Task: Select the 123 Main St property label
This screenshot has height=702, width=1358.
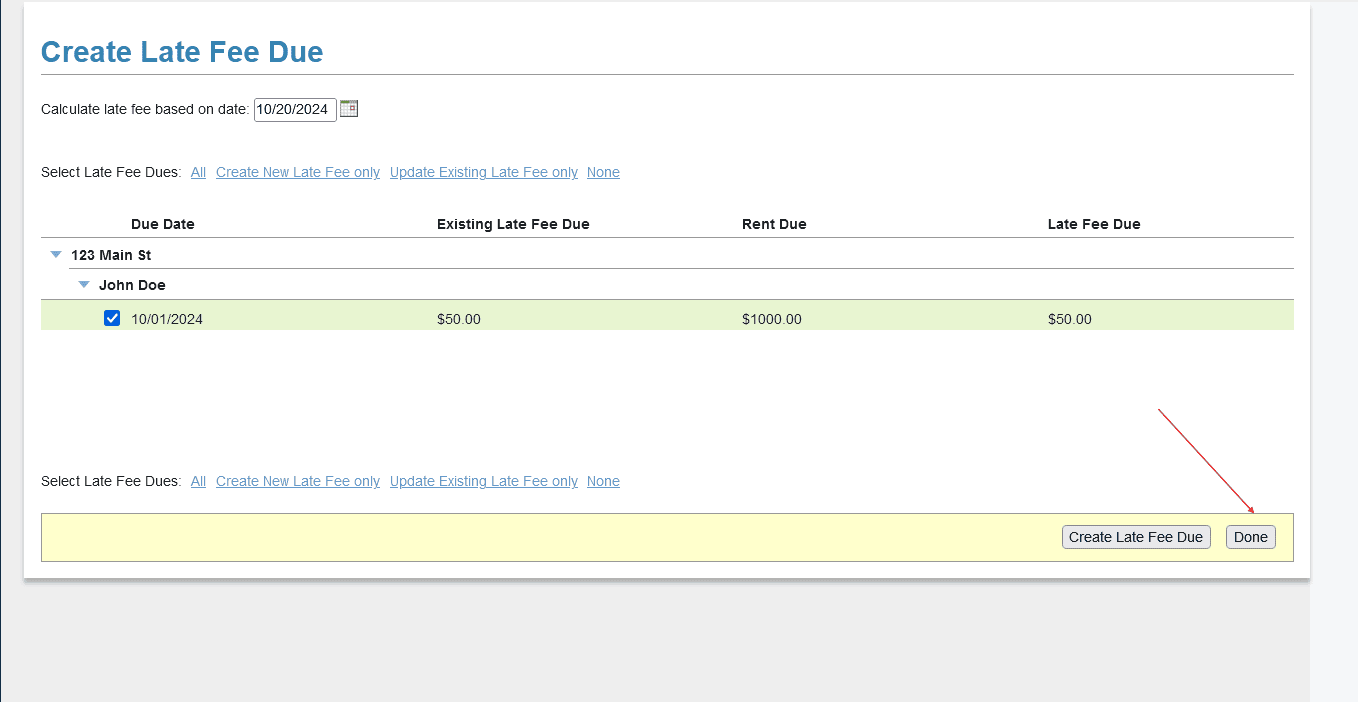Action: tap(111, 255)
